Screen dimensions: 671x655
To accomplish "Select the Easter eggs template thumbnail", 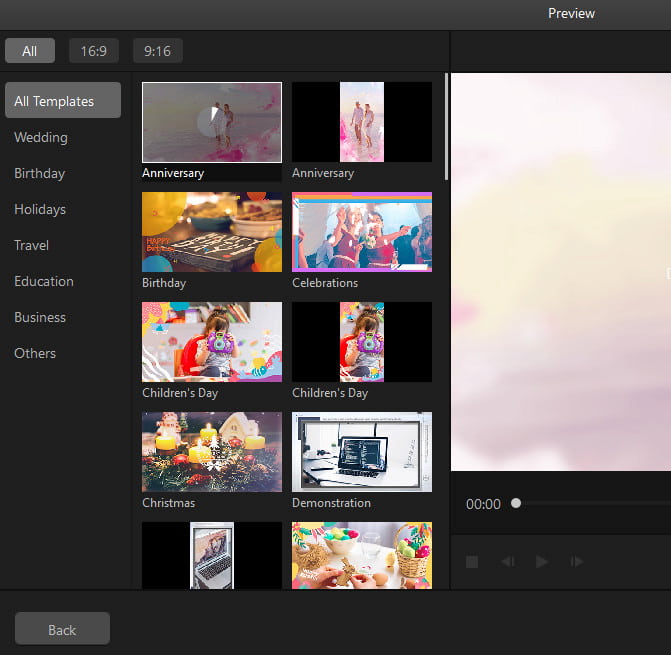I will (362, 555).
